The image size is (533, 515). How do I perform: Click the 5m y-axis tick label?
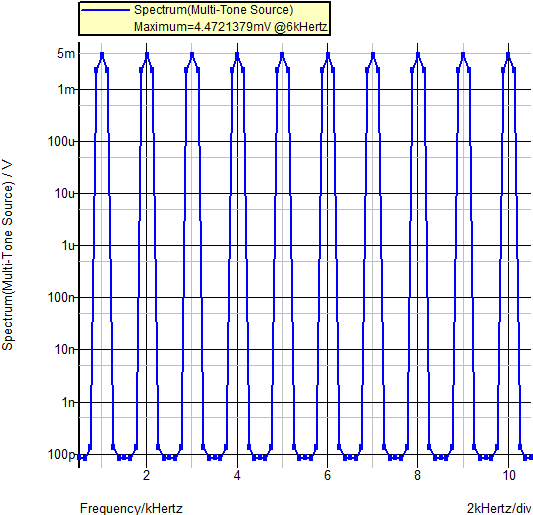[x=66, y=53]
